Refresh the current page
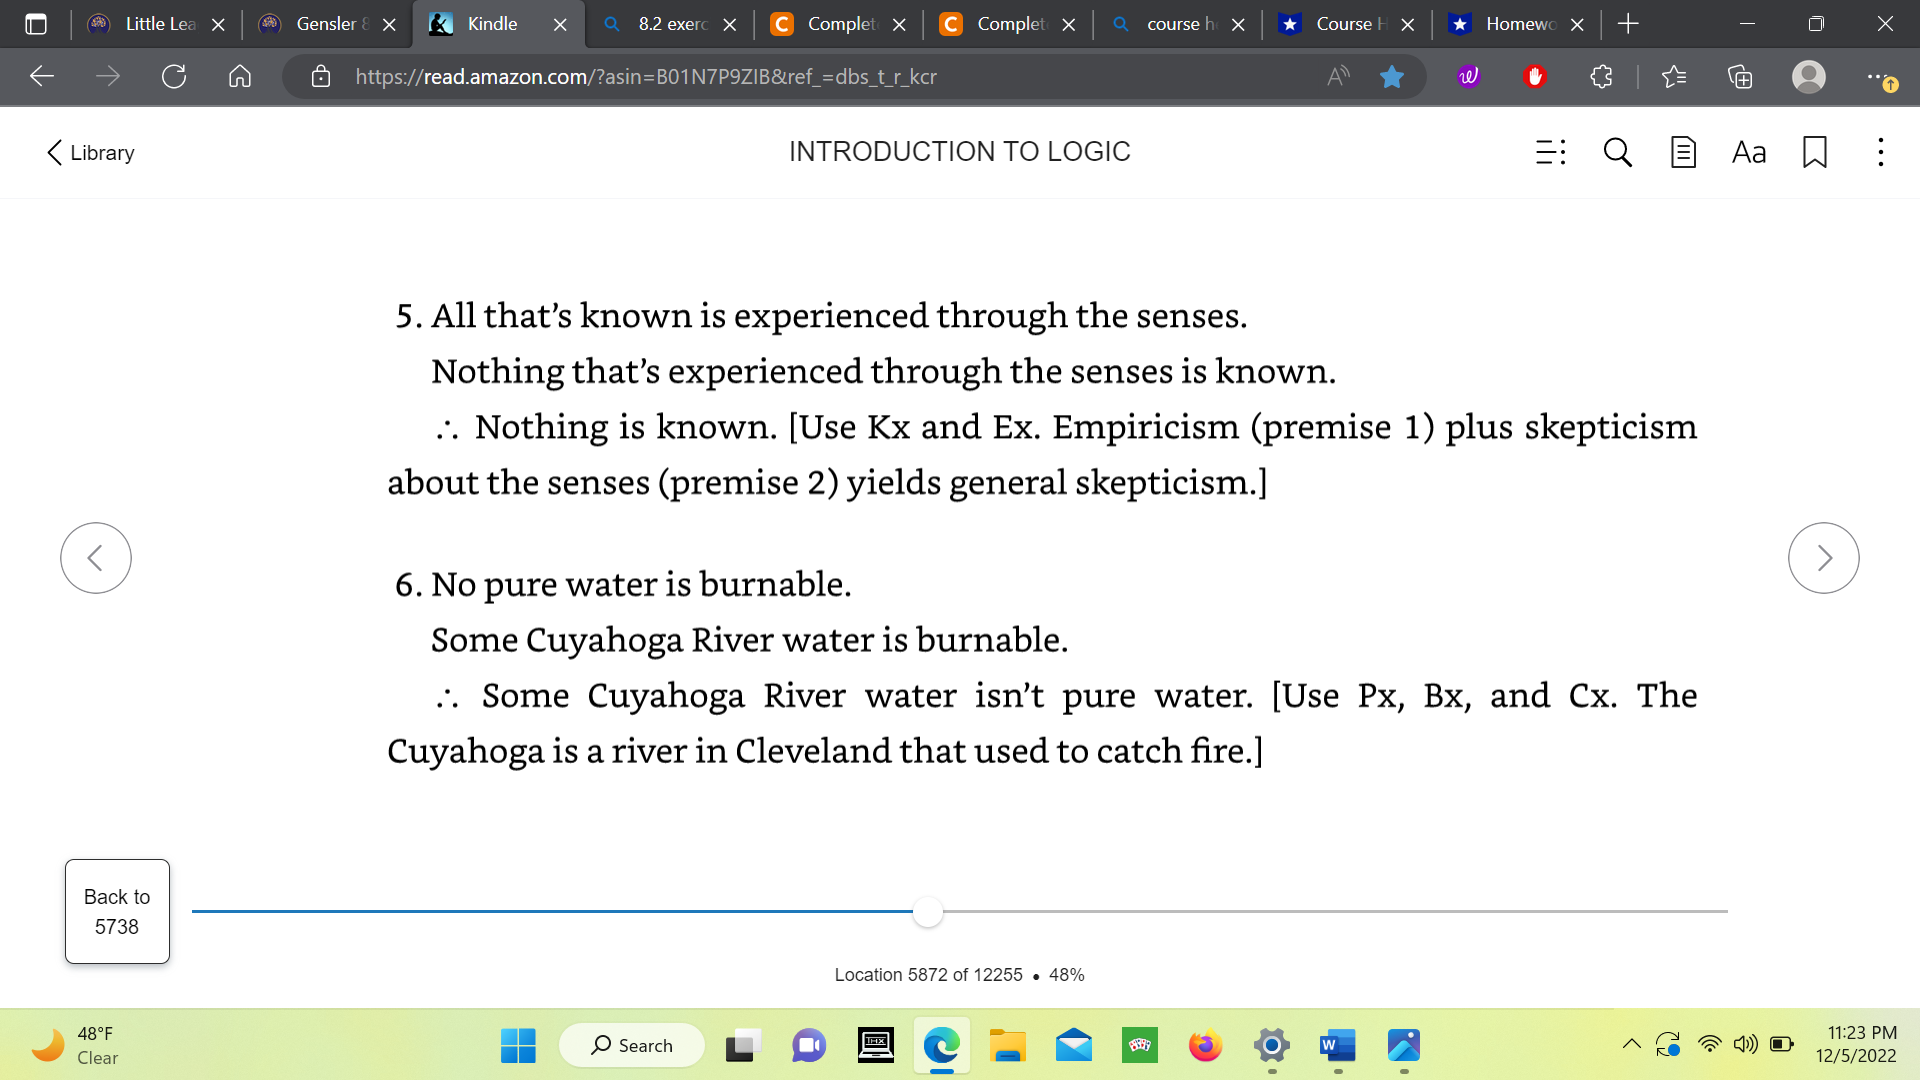 [x=174, y=76]
